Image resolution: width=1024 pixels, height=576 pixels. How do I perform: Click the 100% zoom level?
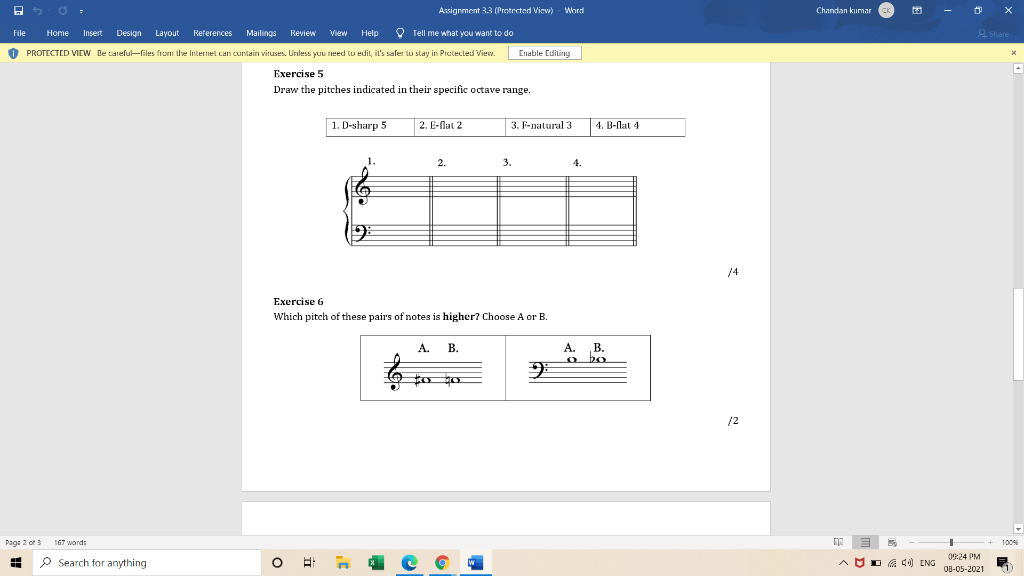coord(1010,542)
